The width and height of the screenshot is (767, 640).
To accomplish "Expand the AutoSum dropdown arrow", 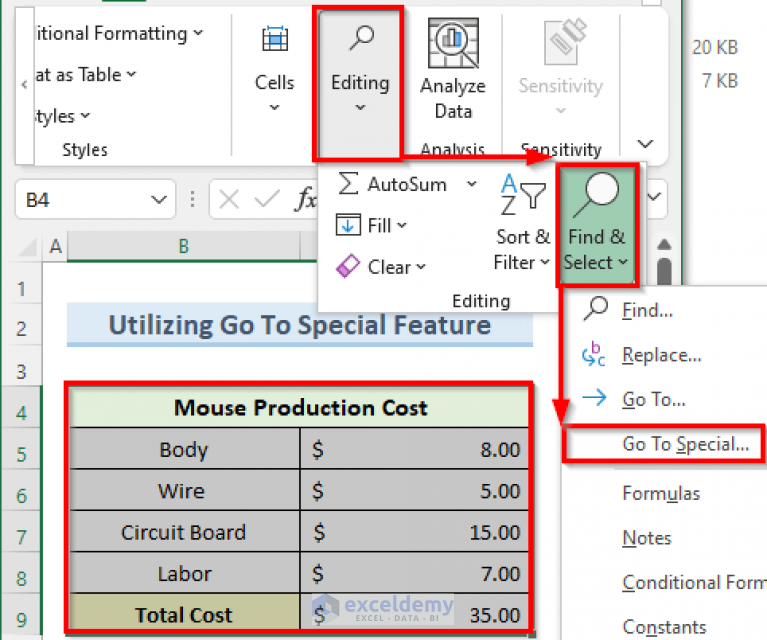I will [472, 184].
